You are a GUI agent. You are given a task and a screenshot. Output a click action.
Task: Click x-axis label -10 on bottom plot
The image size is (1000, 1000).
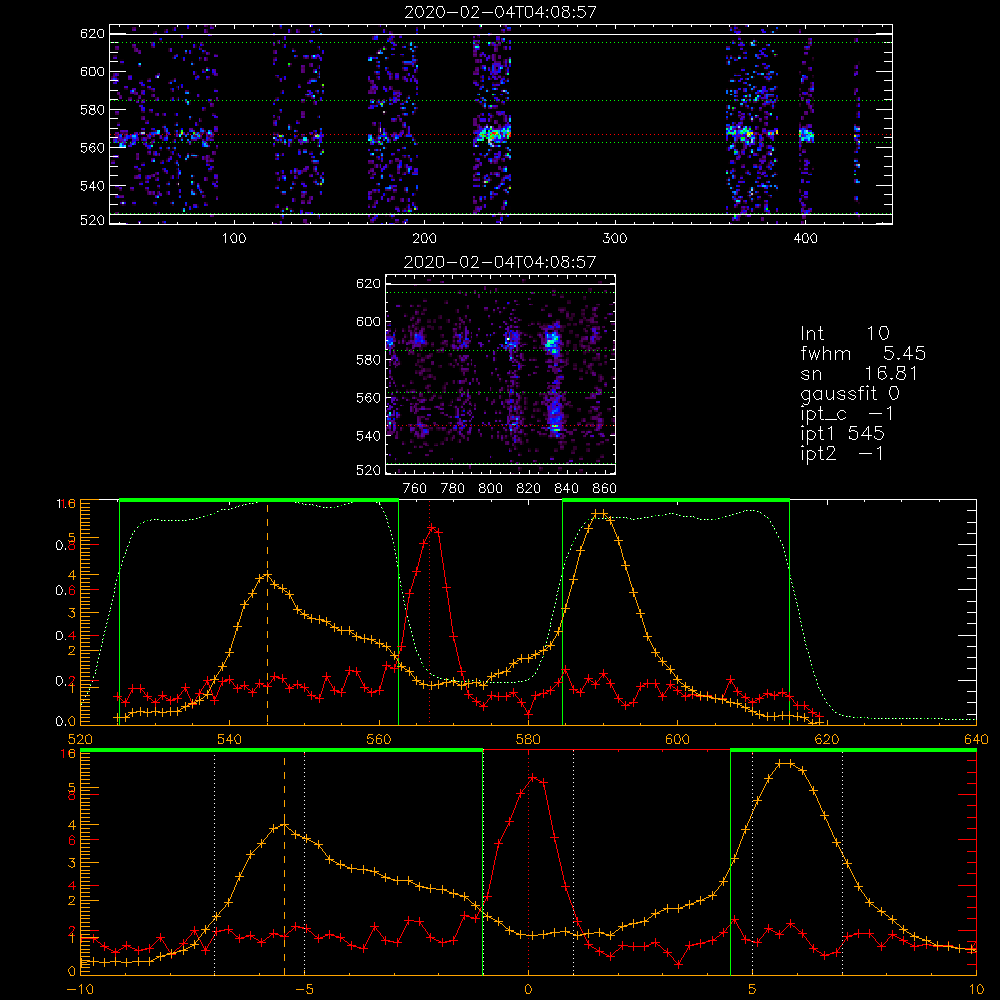pyautogui.click(x=80, y=990)
